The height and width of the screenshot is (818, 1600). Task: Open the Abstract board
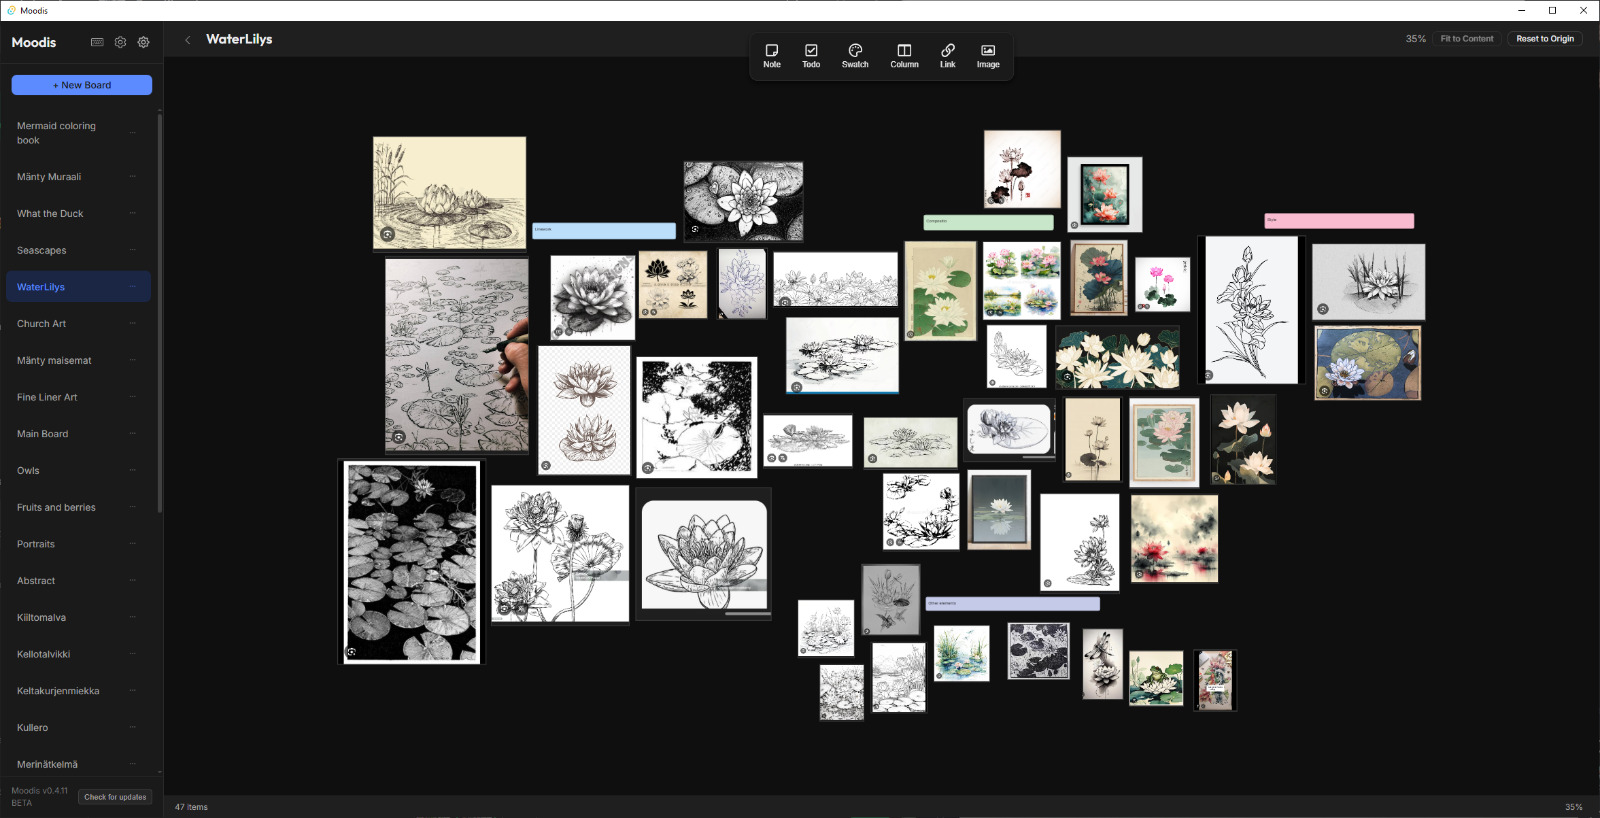78,581
